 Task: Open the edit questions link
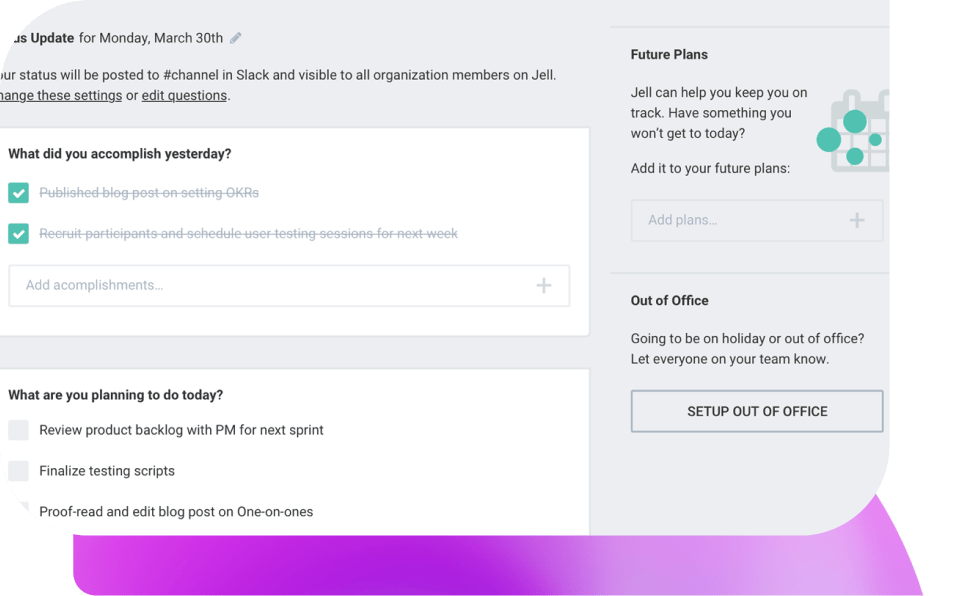coord(184,96)
